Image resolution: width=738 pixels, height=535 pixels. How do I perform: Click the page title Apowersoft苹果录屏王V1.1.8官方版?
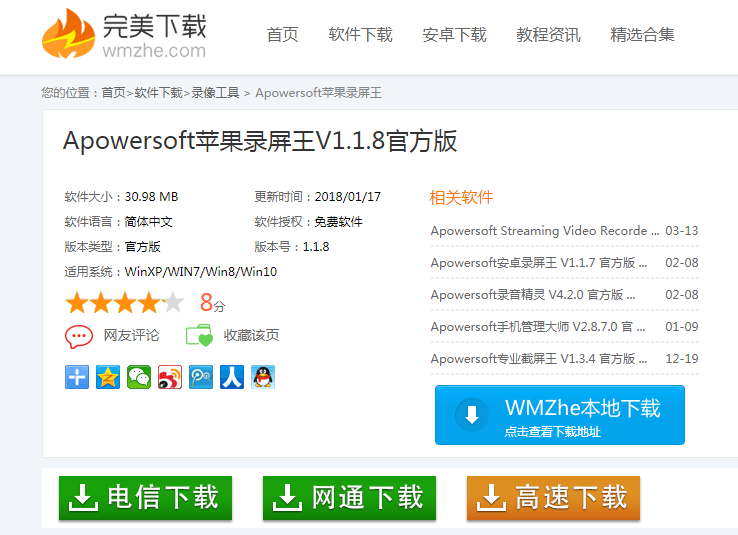point(260,141)
